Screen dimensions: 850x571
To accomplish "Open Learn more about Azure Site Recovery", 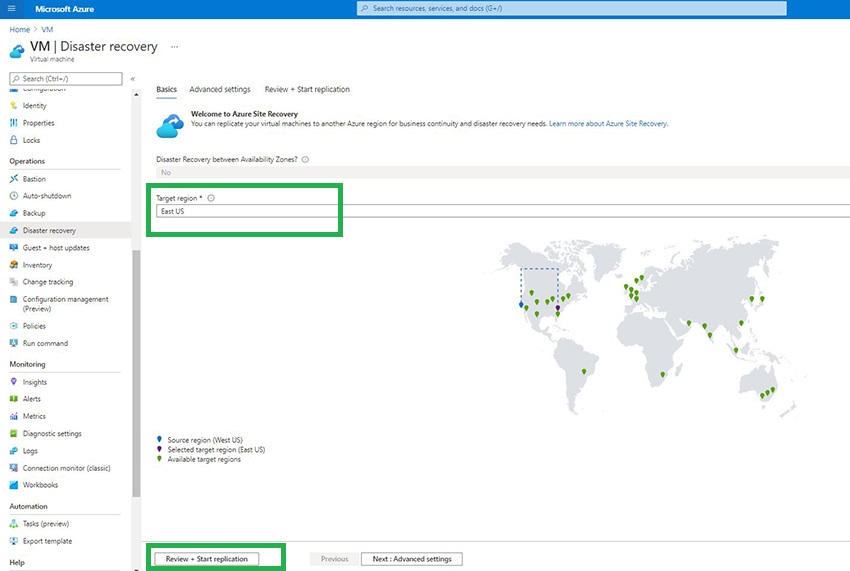I will tap(608, 124).
